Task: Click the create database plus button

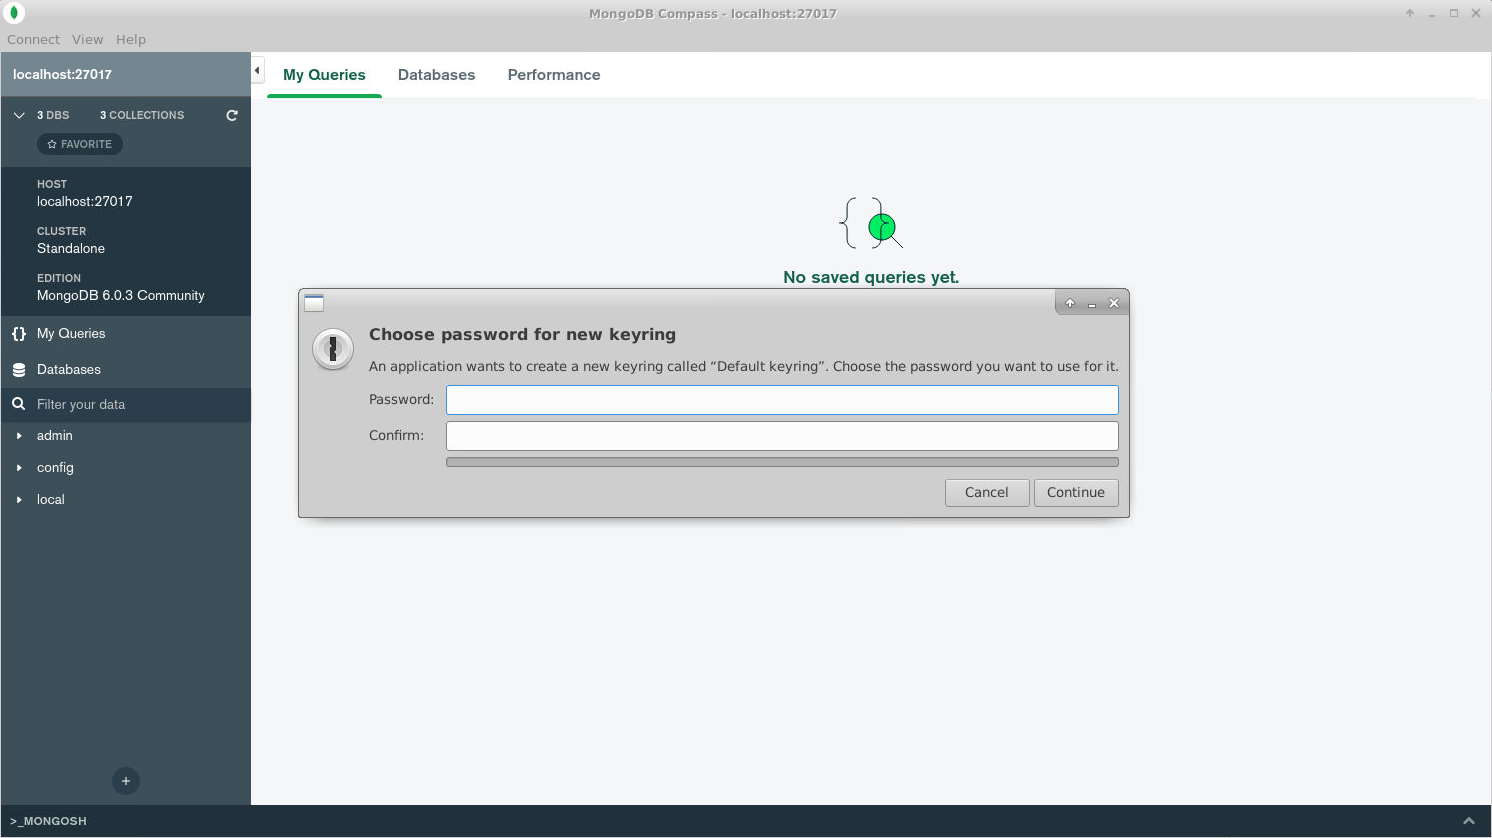Action: point(126,781)
